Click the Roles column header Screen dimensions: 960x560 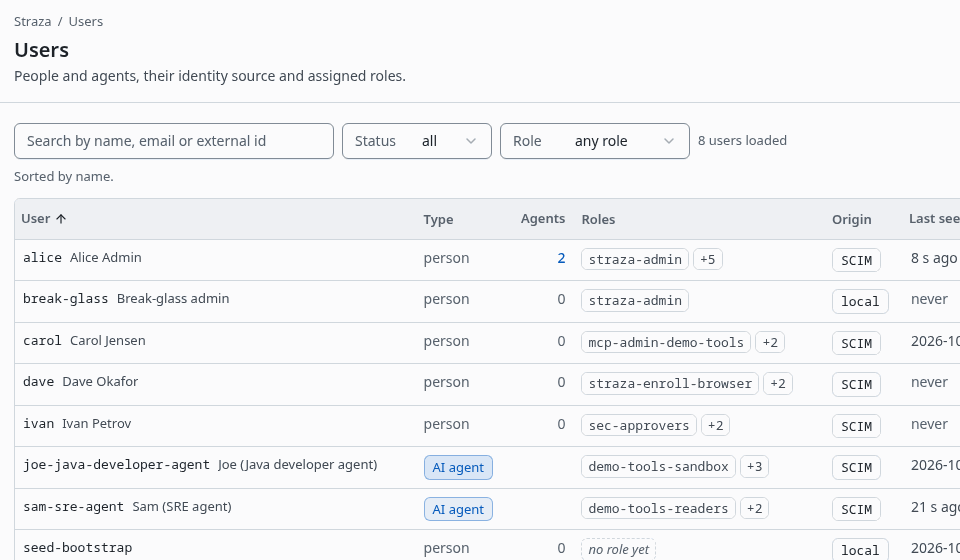coord(598,220)
